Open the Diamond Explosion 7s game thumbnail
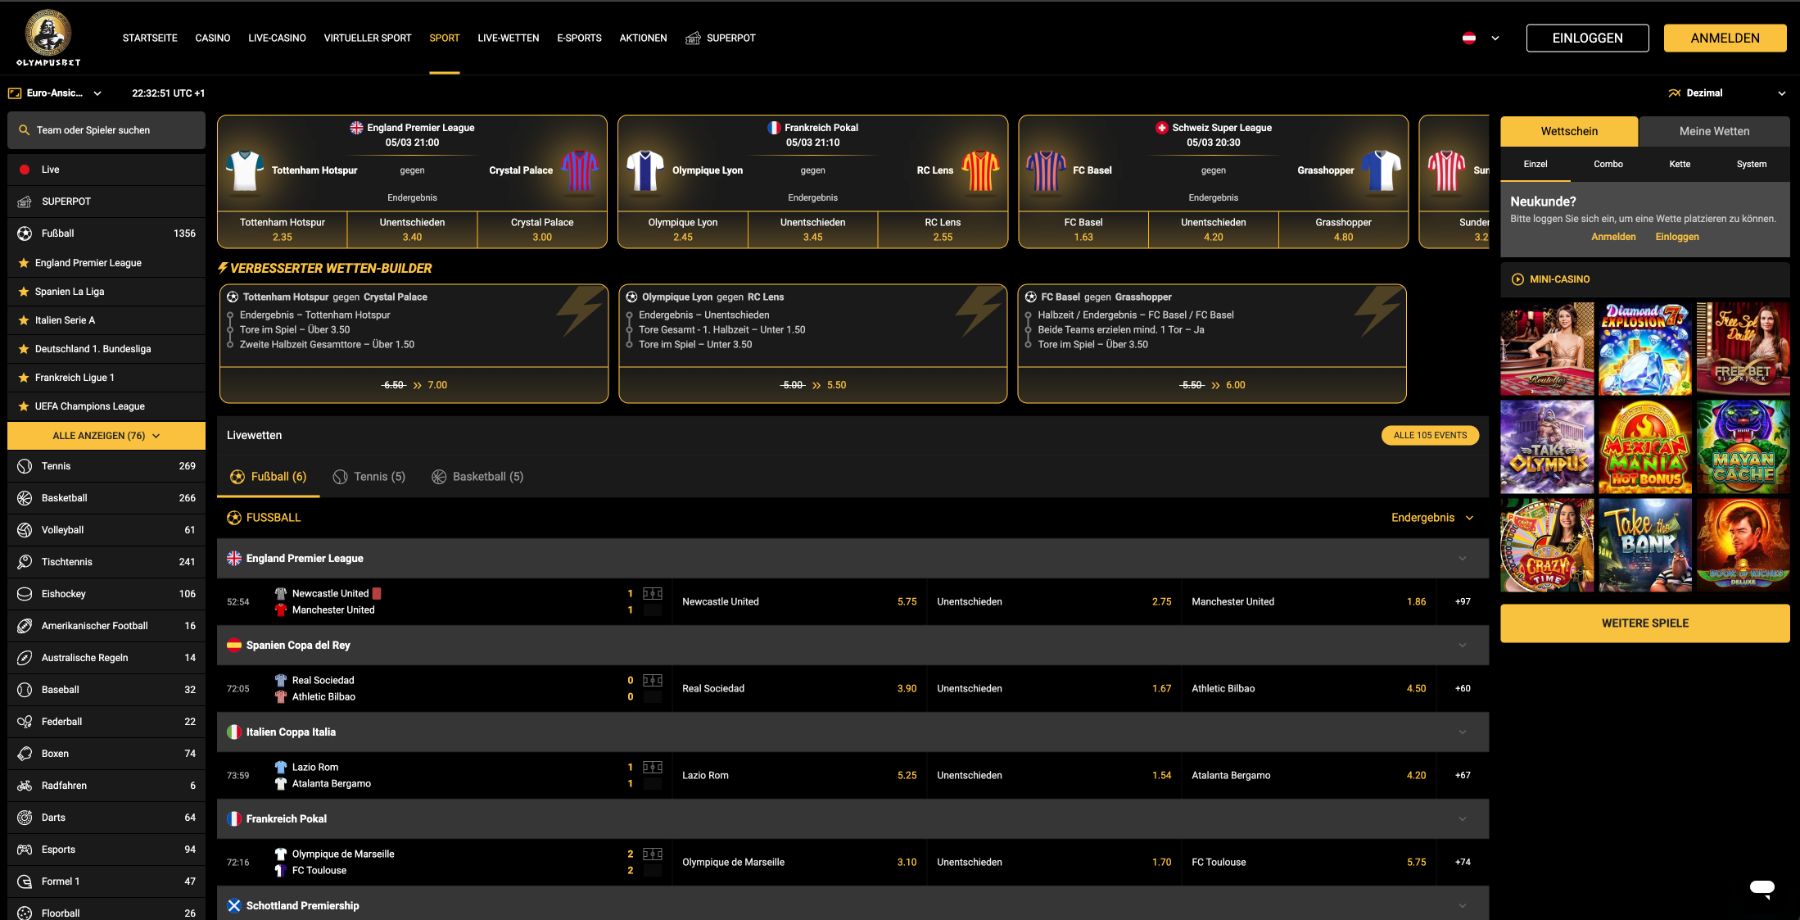 [x=1645, y=349]
